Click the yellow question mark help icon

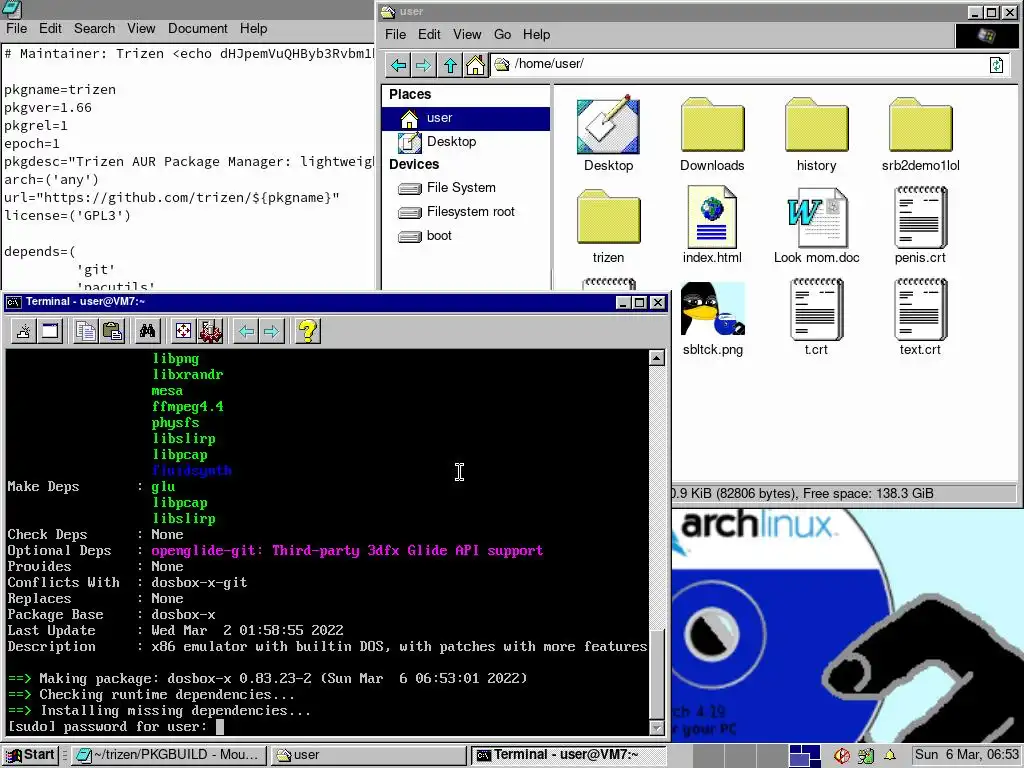point(308,331)
